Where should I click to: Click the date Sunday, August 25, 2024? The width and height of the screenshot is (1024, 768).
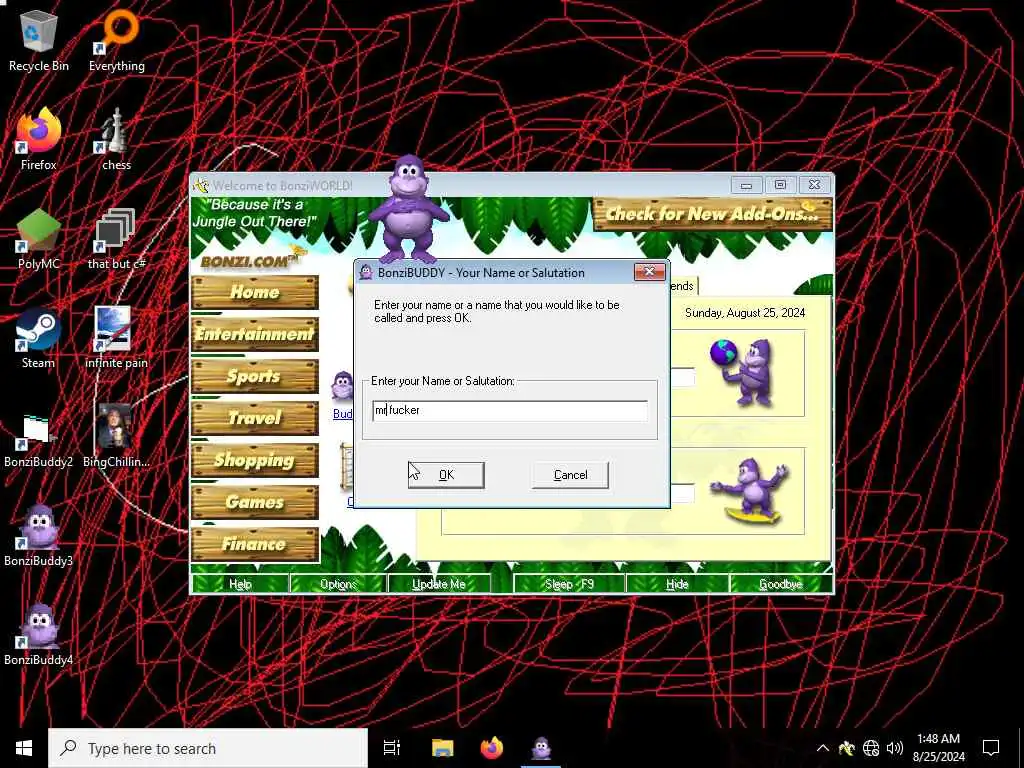745,313
